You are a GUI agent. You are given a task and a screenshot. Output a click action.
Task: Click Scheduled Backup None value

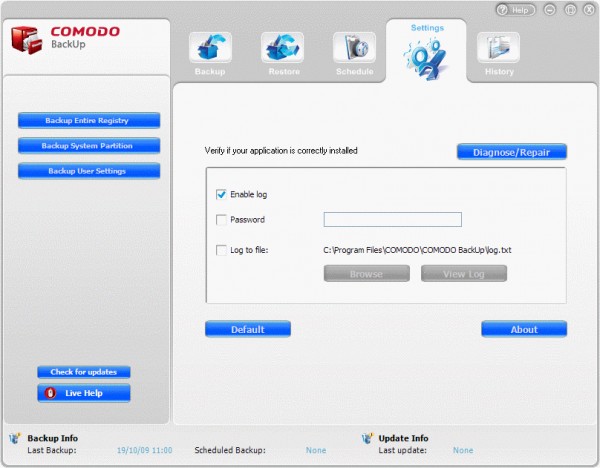point(316,450)
